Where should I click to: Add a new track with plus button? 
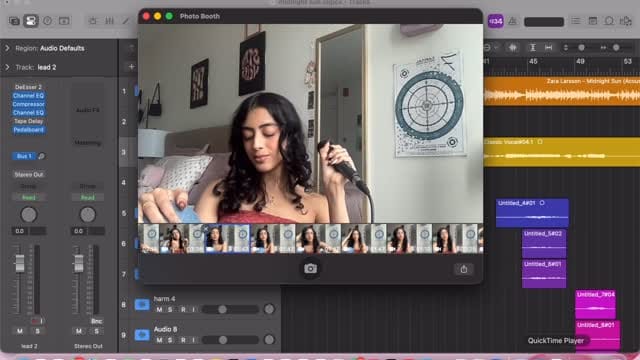[x=131, y=67]
